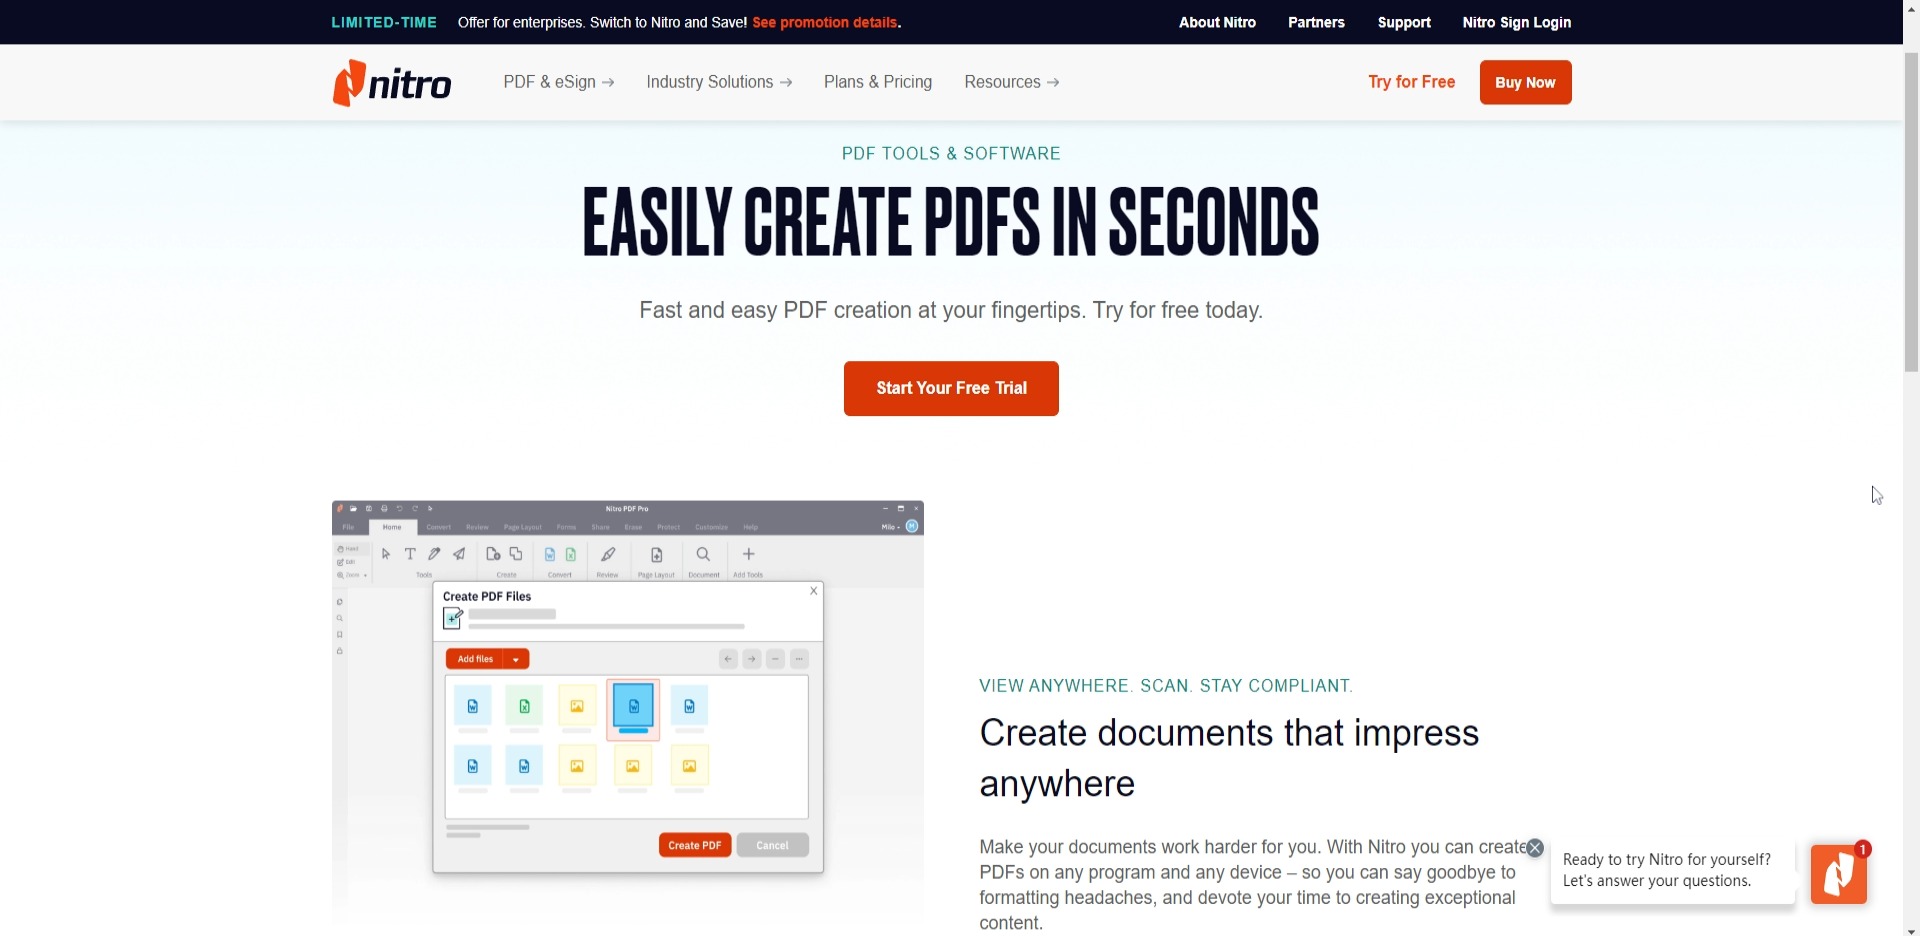
Task: Open the Nitro chat widget icon
Action: click(x=1838, y=874)
